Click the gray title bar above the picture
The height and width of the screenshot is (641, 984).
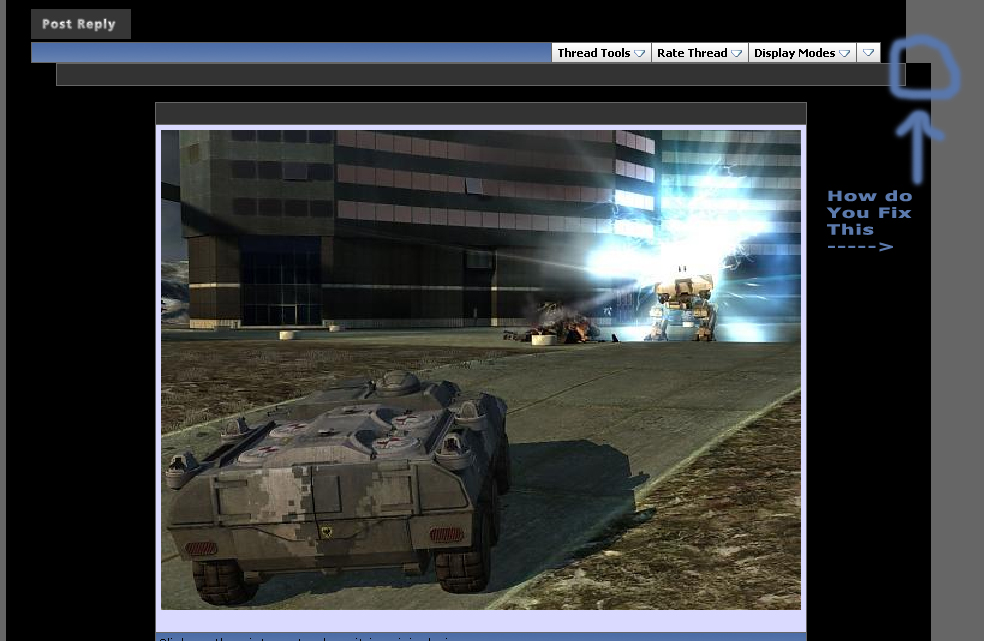pyautogui.click(x=480, y=113)
